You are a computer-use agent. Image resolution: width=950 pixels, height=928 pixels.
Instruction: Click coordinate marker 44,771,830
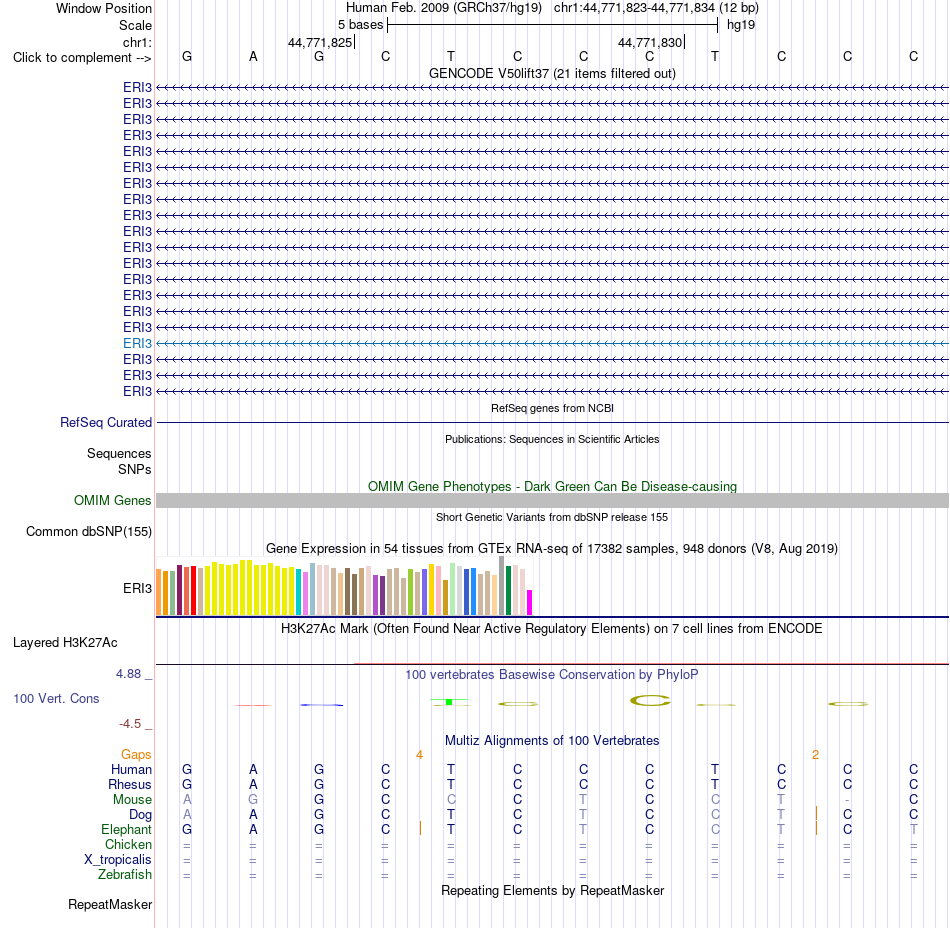(650, 42)
